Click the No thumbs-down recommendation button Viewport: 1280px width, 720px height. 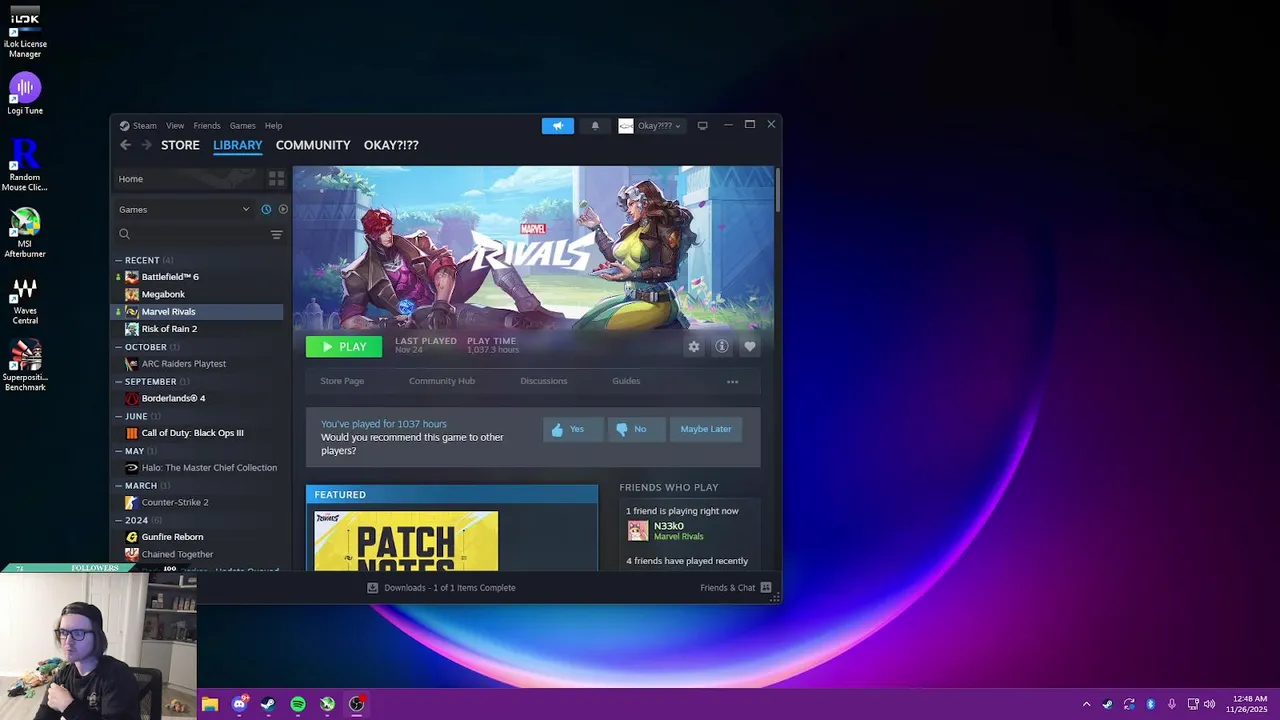(636, 429)
